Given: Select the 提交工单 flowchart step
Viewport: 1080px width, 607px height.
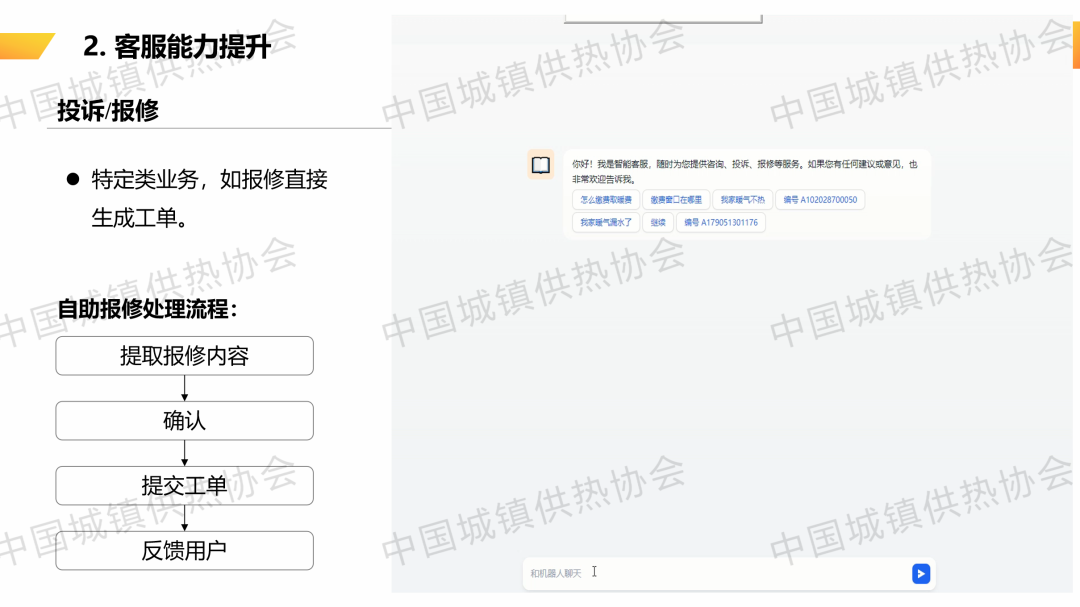Looking at the screenshot, I should point(184,486).
